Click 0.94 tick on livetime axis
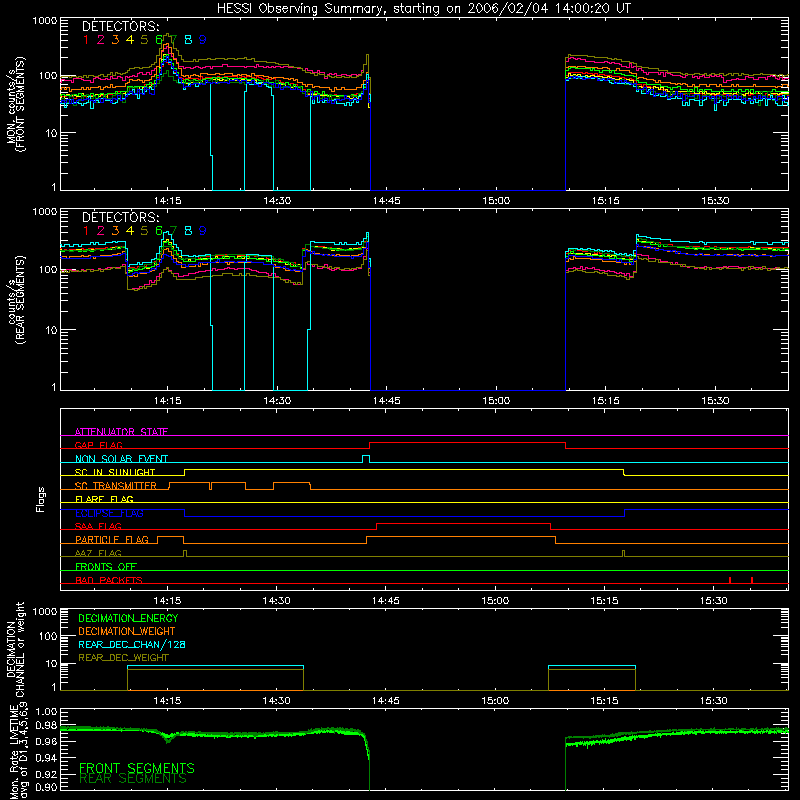Screen dimensions: 800x800 point(47,756)
